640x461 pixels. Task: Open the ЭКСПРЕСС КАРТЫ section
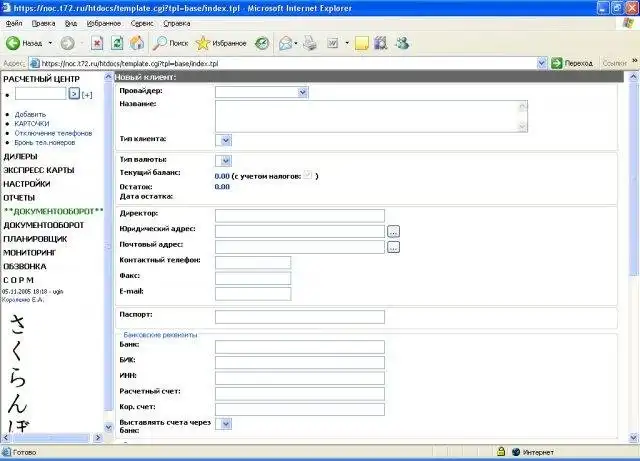[39, 170]
